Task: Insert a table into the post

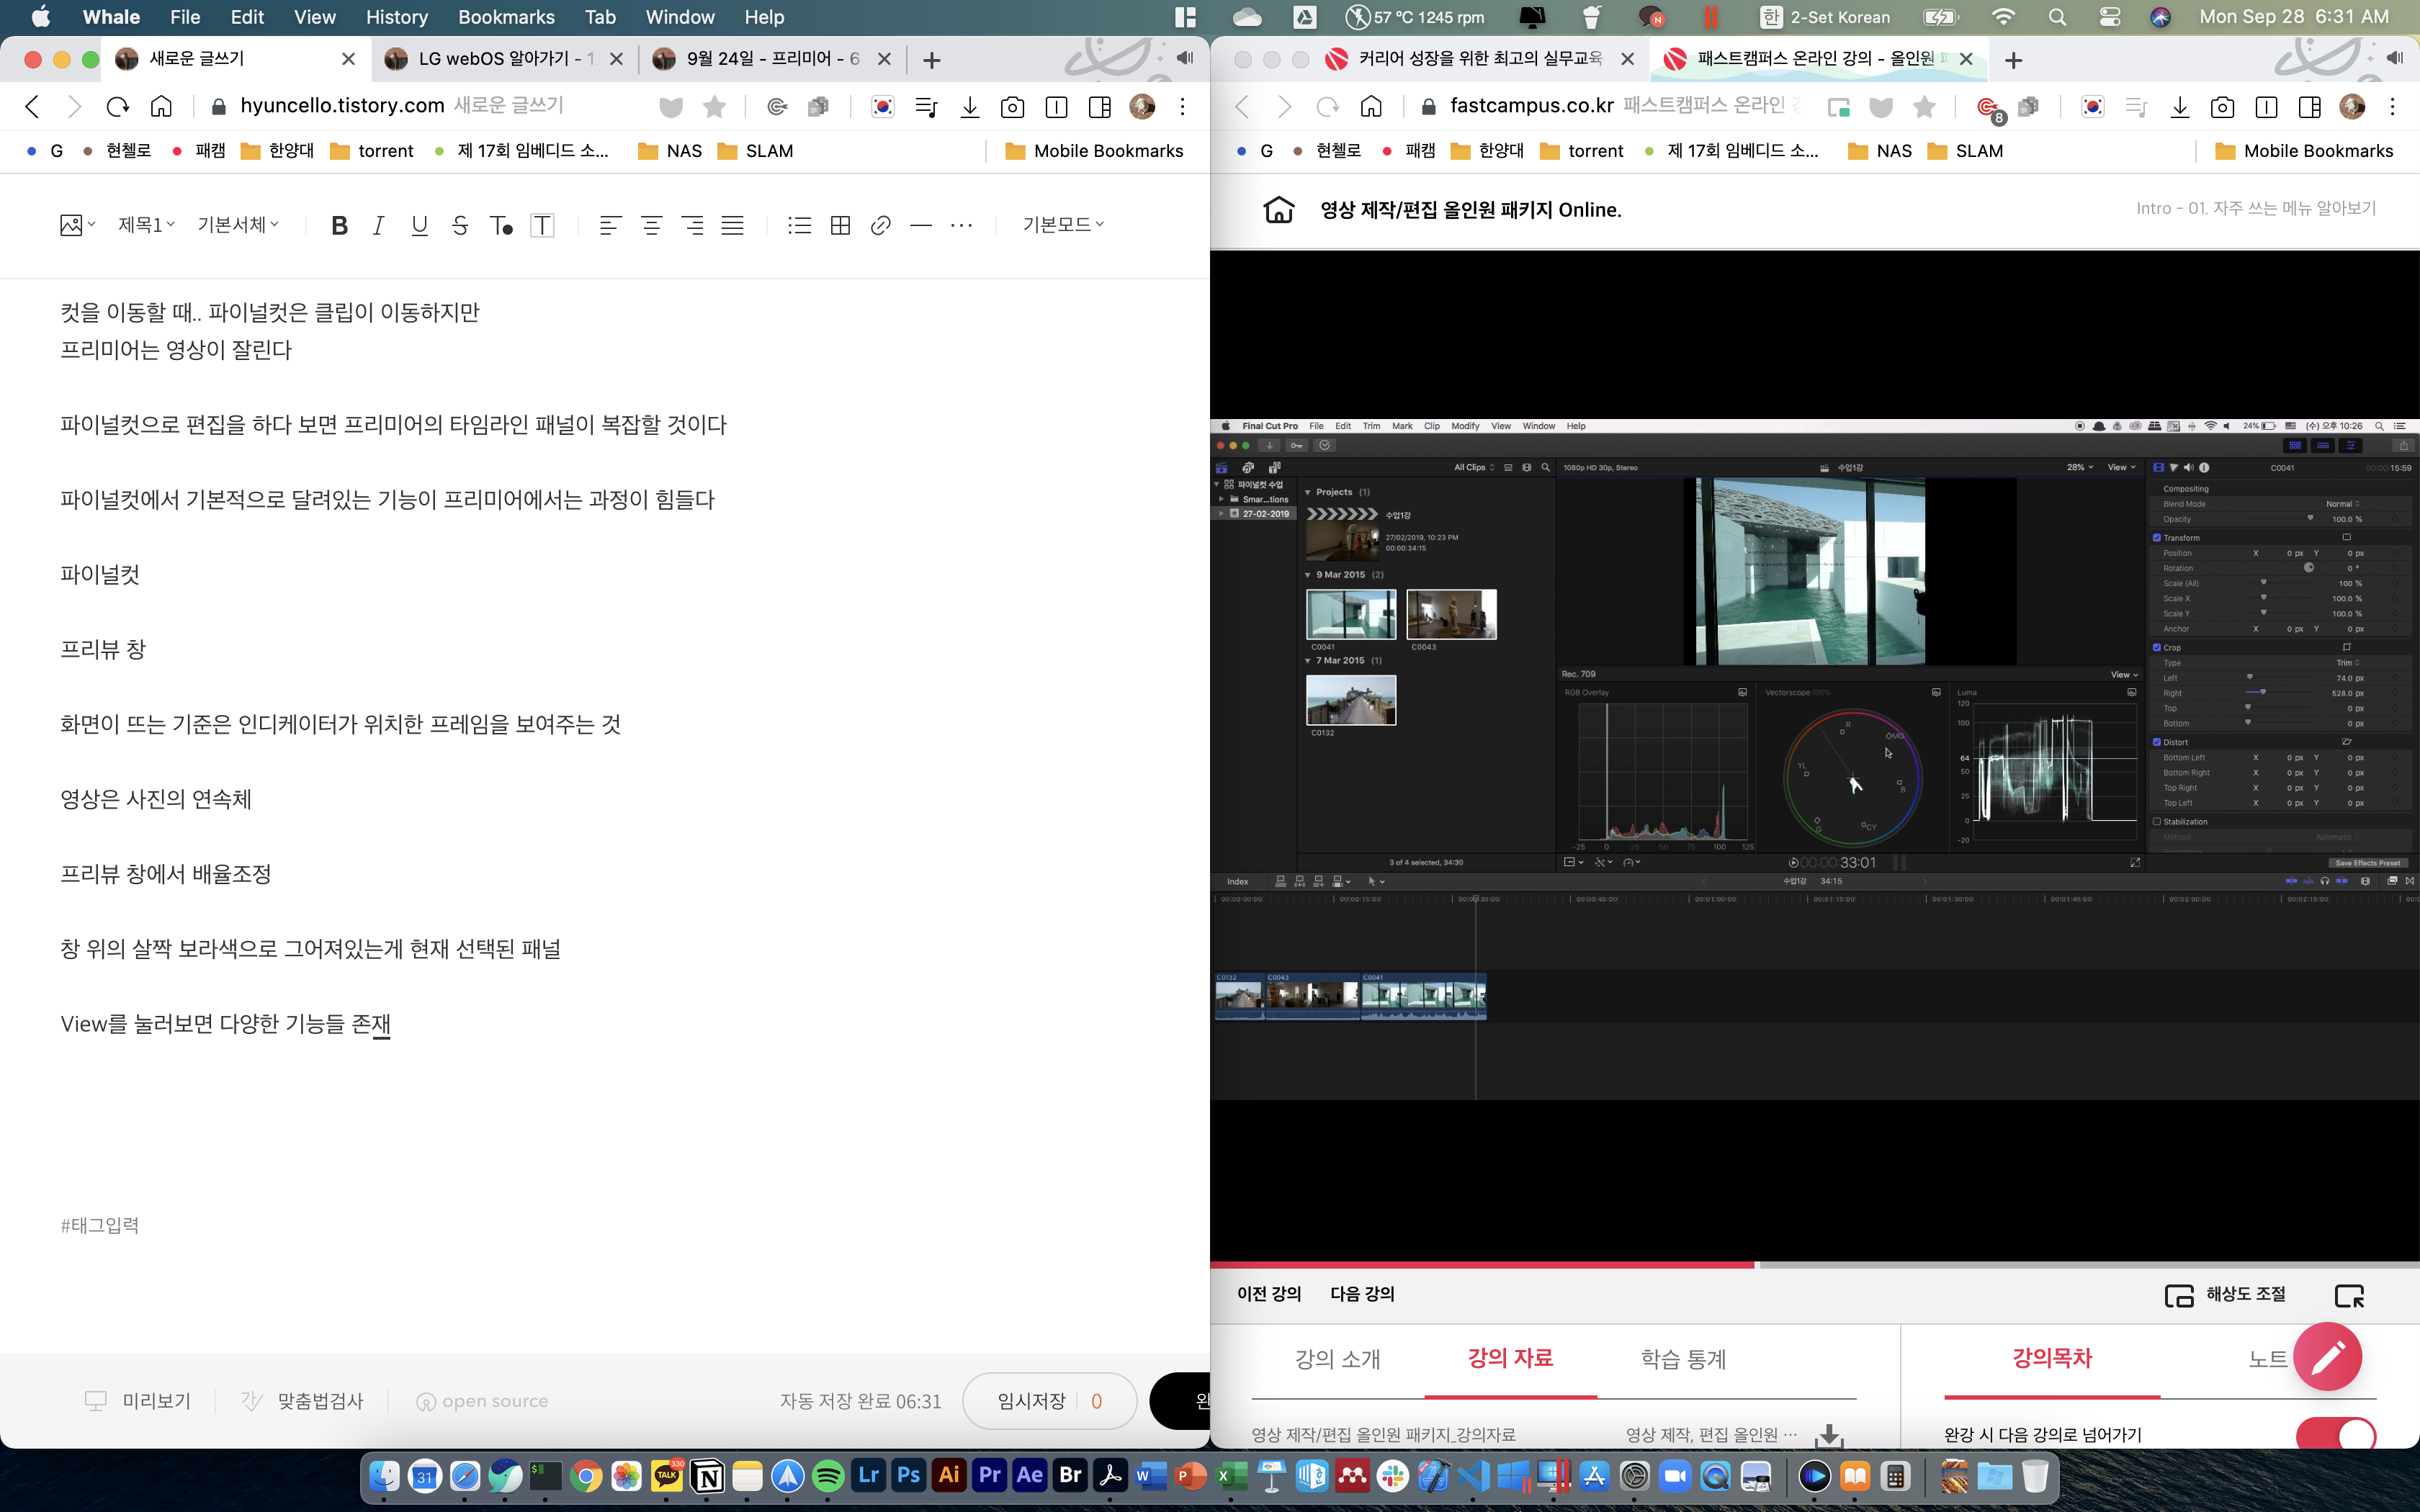Action: coord(840,225)
